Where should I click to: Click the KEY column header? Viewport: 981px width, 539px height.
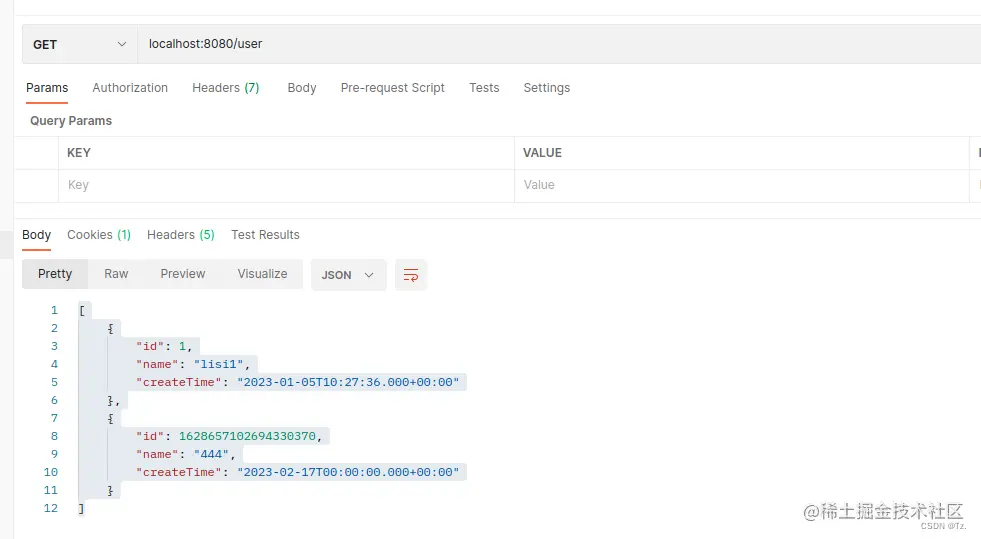click(x=79, y=153)
